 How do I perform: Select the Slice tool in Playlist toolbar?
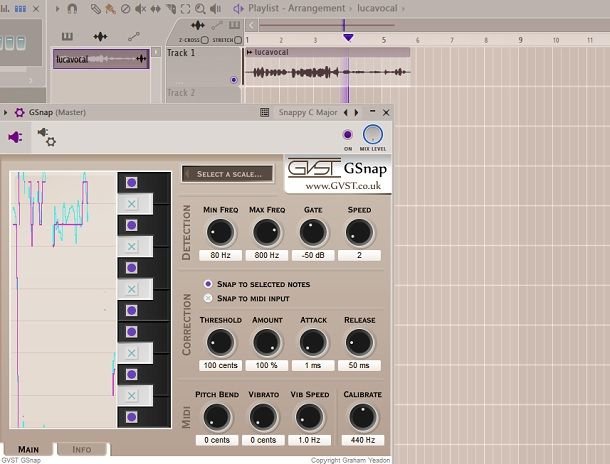[x=170, y=9]
